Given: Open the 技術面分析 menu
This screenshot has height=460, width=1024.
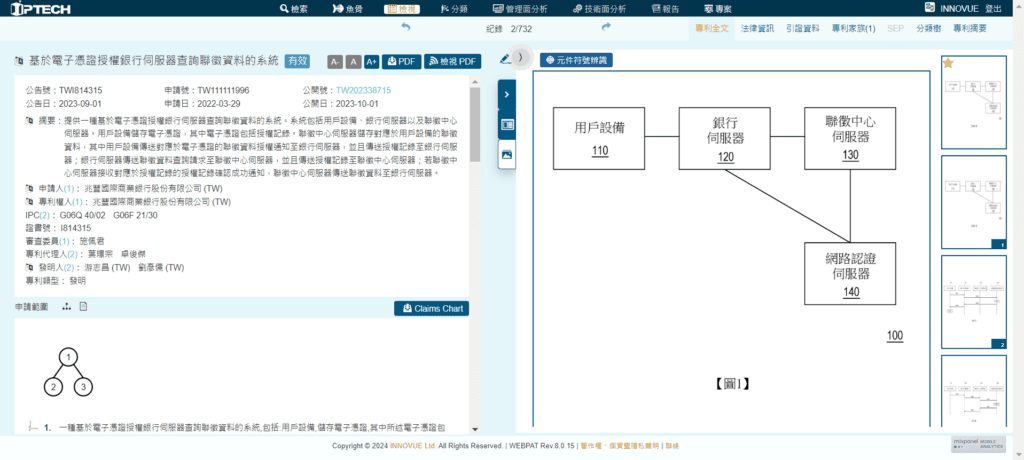Looking at the screenshot, I should tap(598, 8).
